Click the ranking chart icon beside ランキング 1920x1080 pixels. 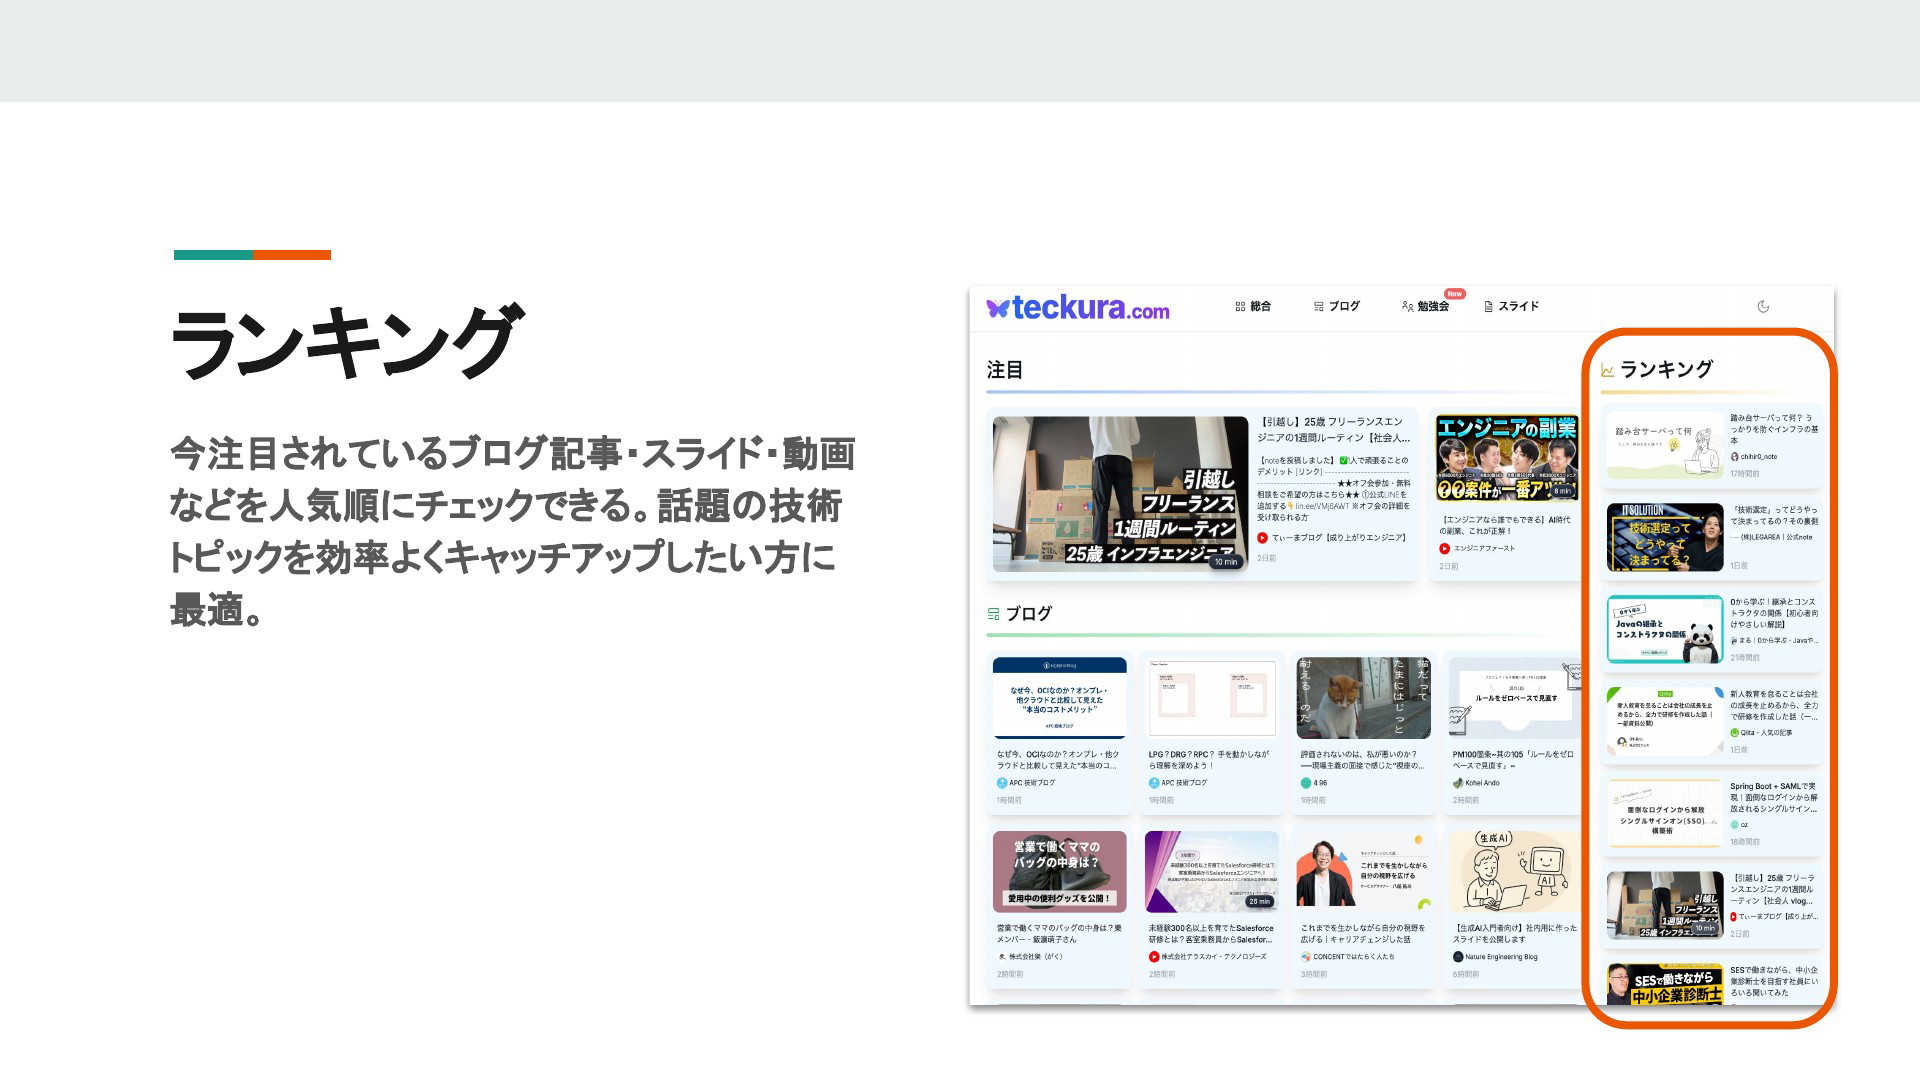(x=1607, y=370)
